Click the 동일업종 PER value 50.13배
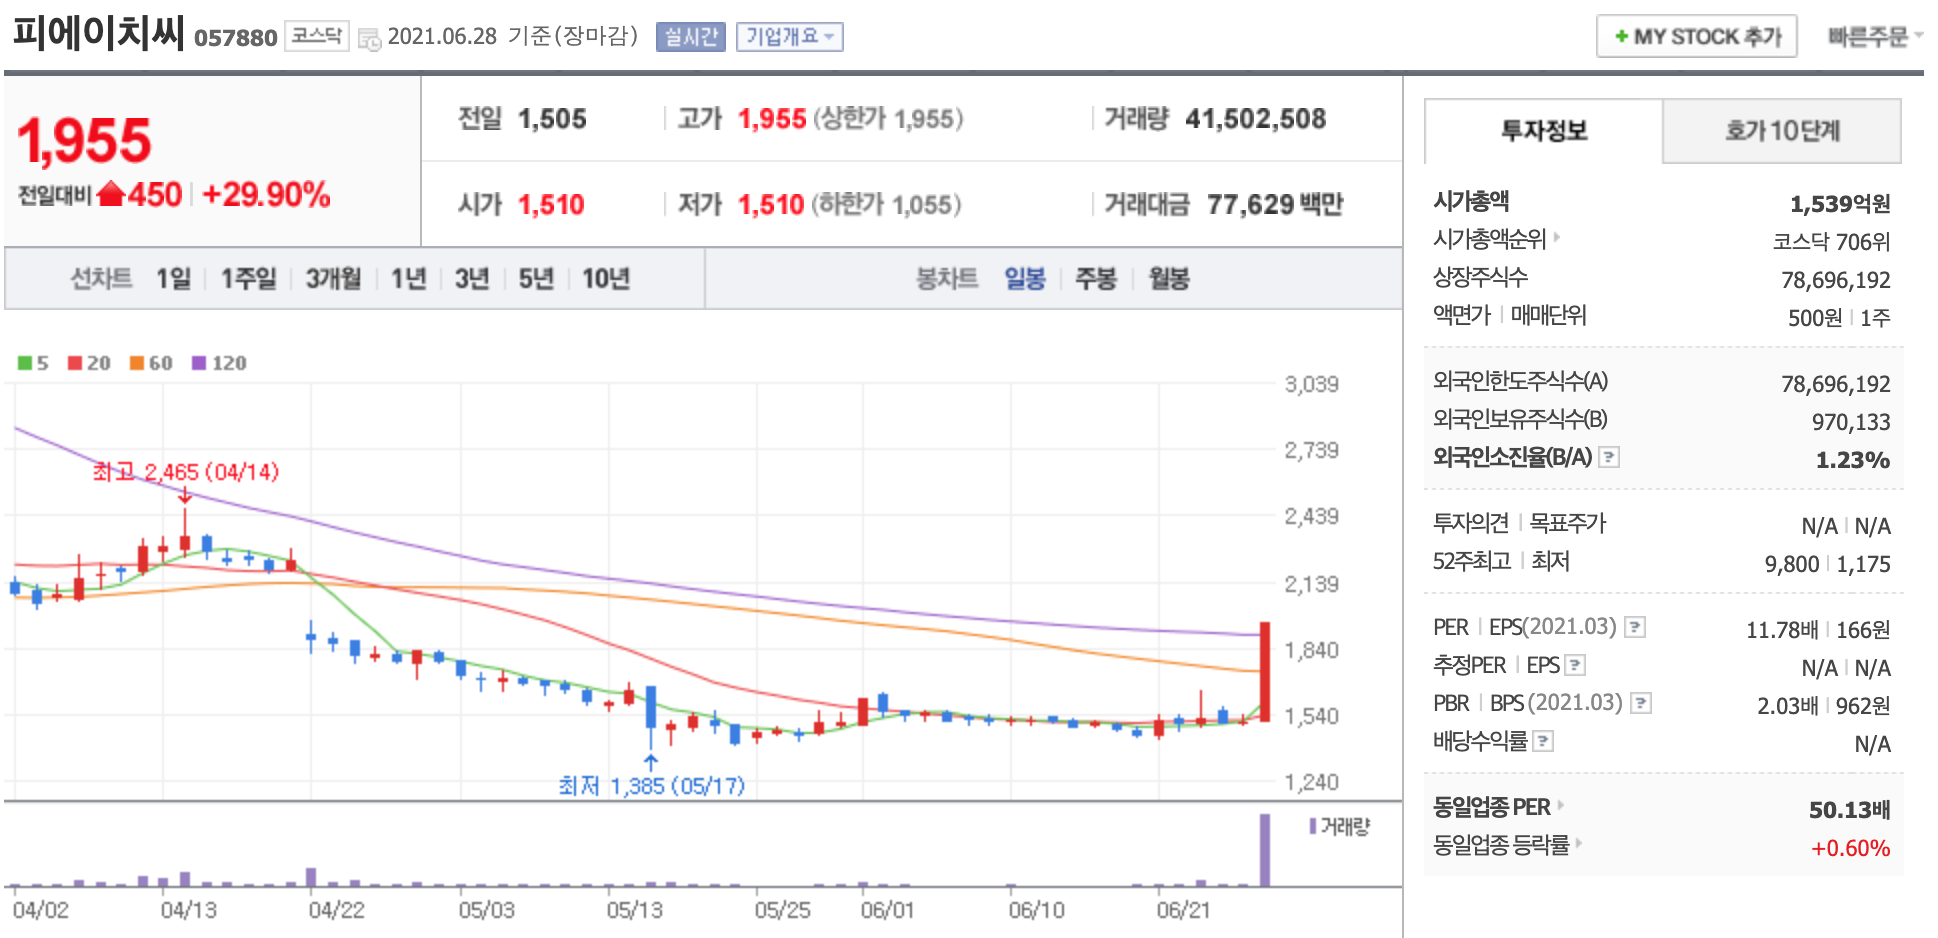 click(x=1850, y=810)
